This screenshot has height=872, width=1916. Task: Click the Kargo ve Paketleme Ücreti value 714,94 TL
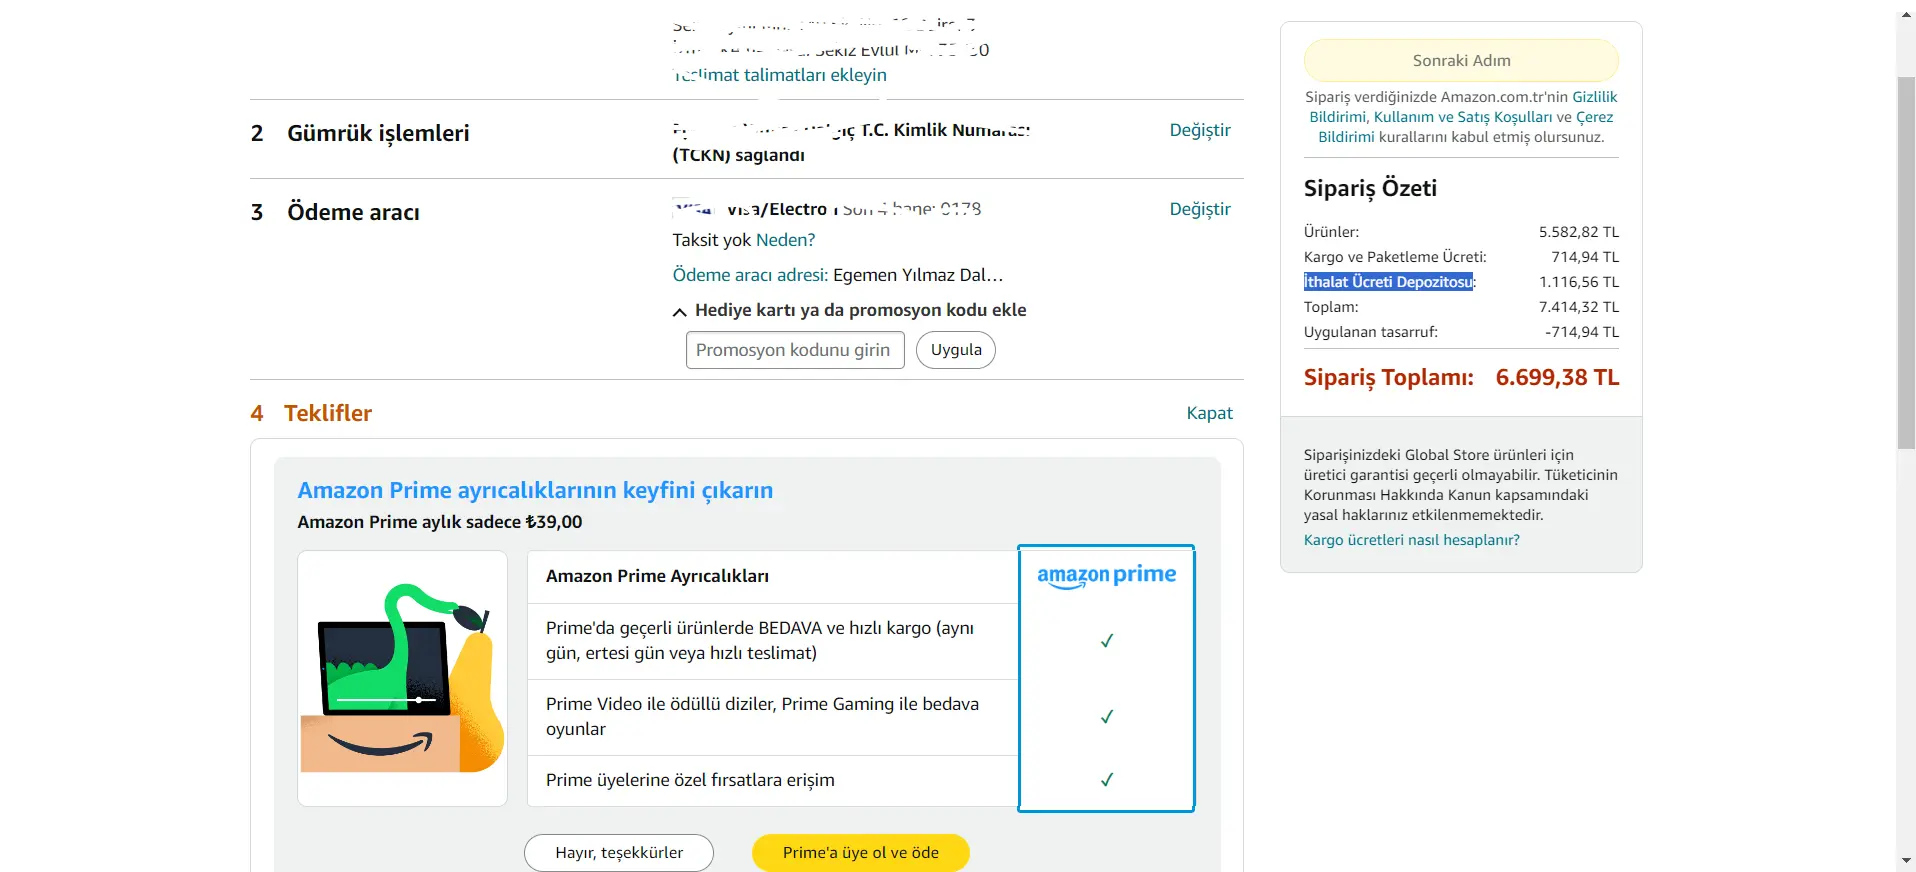1585,257
